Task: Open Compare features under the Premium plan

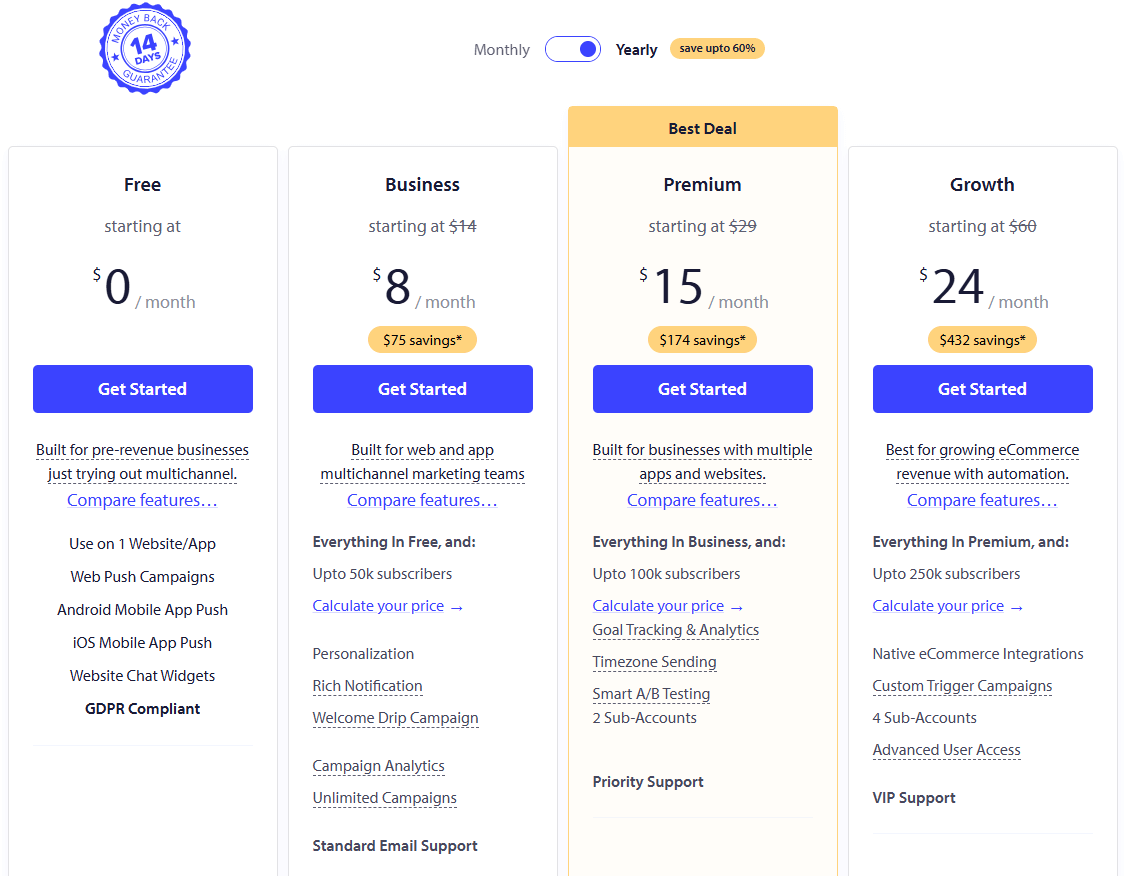Action: pyautogui.click(x=702, y=500)
